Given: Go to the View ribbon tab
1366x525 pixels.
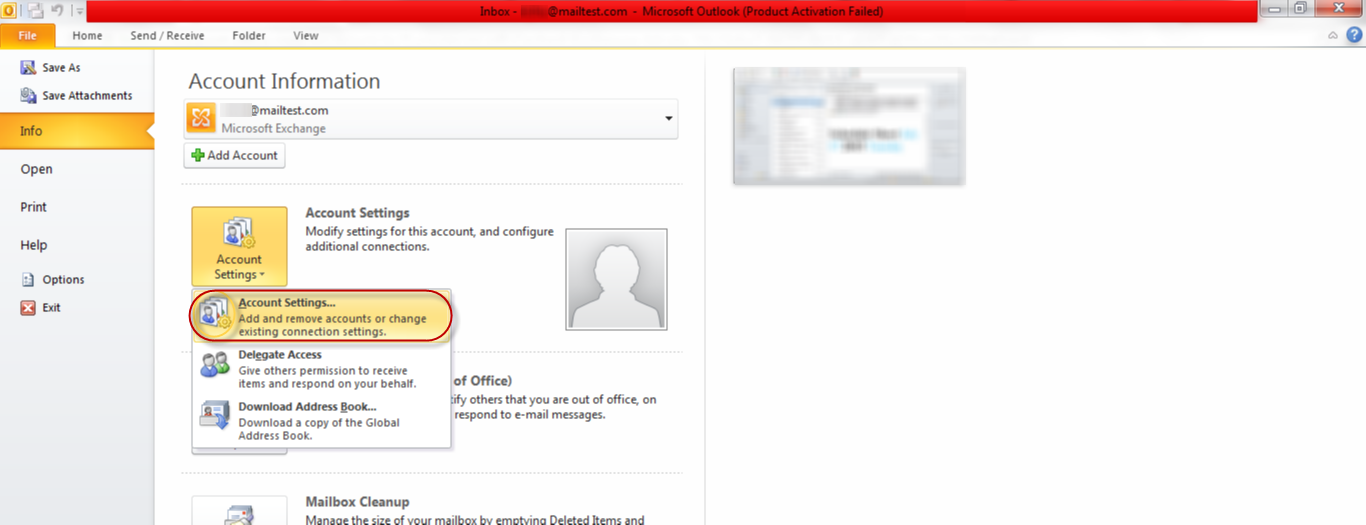Looking at the screenshot, I should pos(306,36).
